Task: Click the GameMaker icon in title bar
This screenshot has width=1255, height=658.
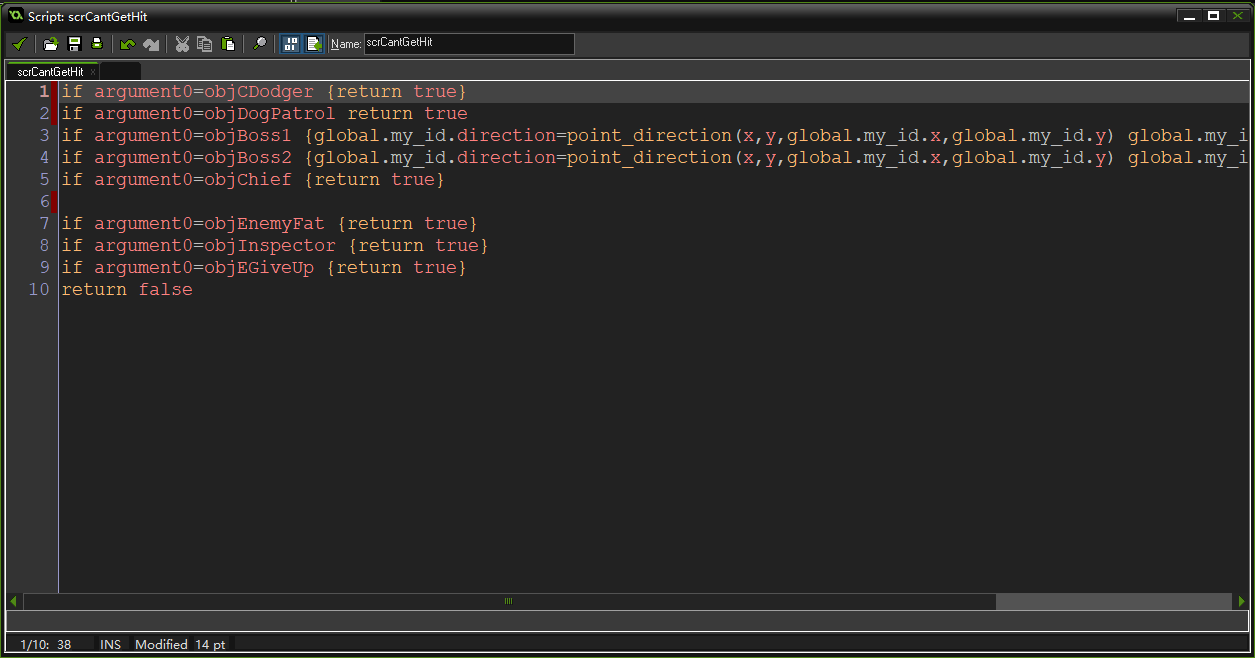Action: (16, 16)
